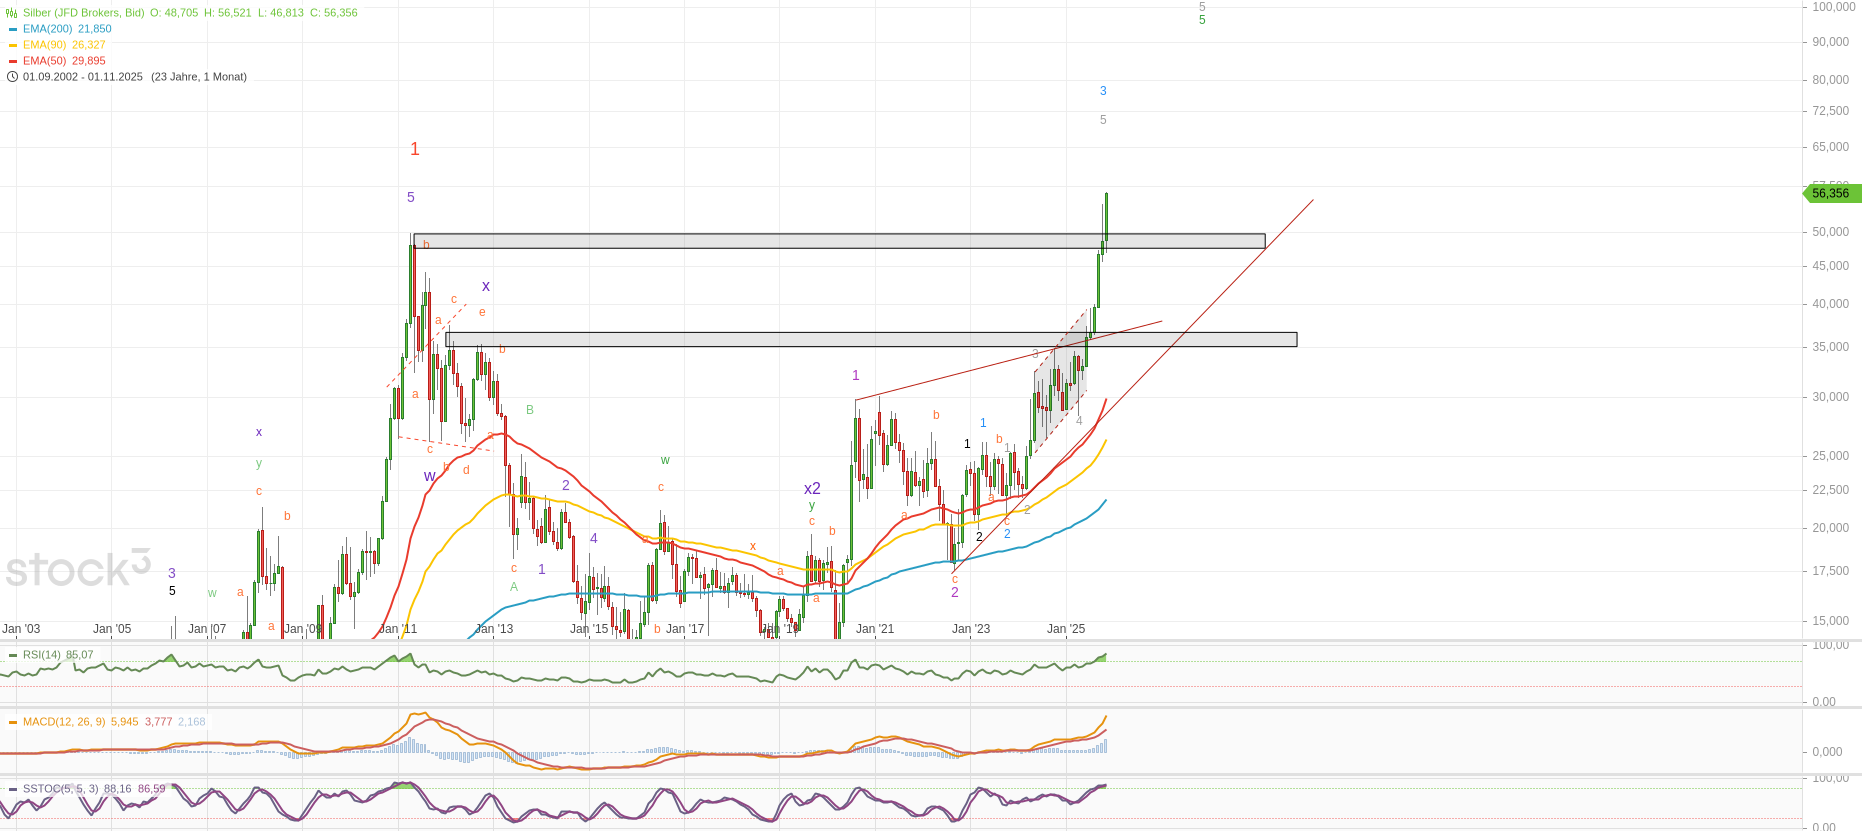This screenshot has height=831, width=1862.
Task: Open the date range 01.09.2002 - 01.11.2025
Action: coord(83,77)
